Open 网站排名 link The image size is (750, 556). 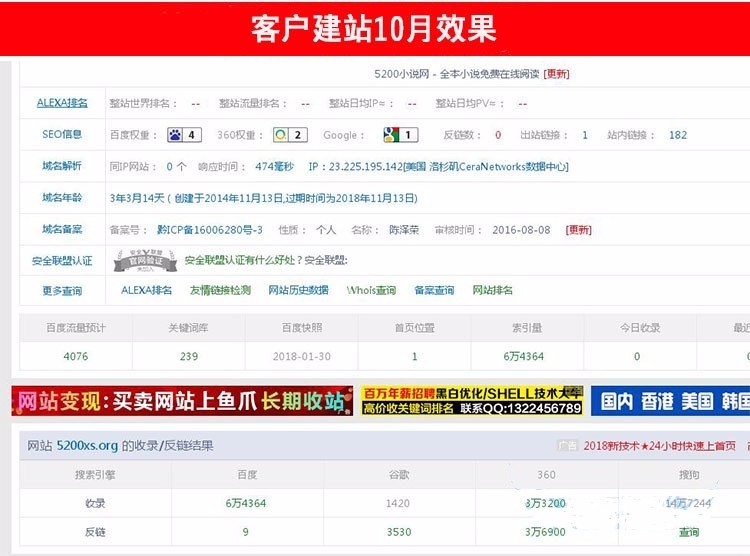[x=492, y=290]
